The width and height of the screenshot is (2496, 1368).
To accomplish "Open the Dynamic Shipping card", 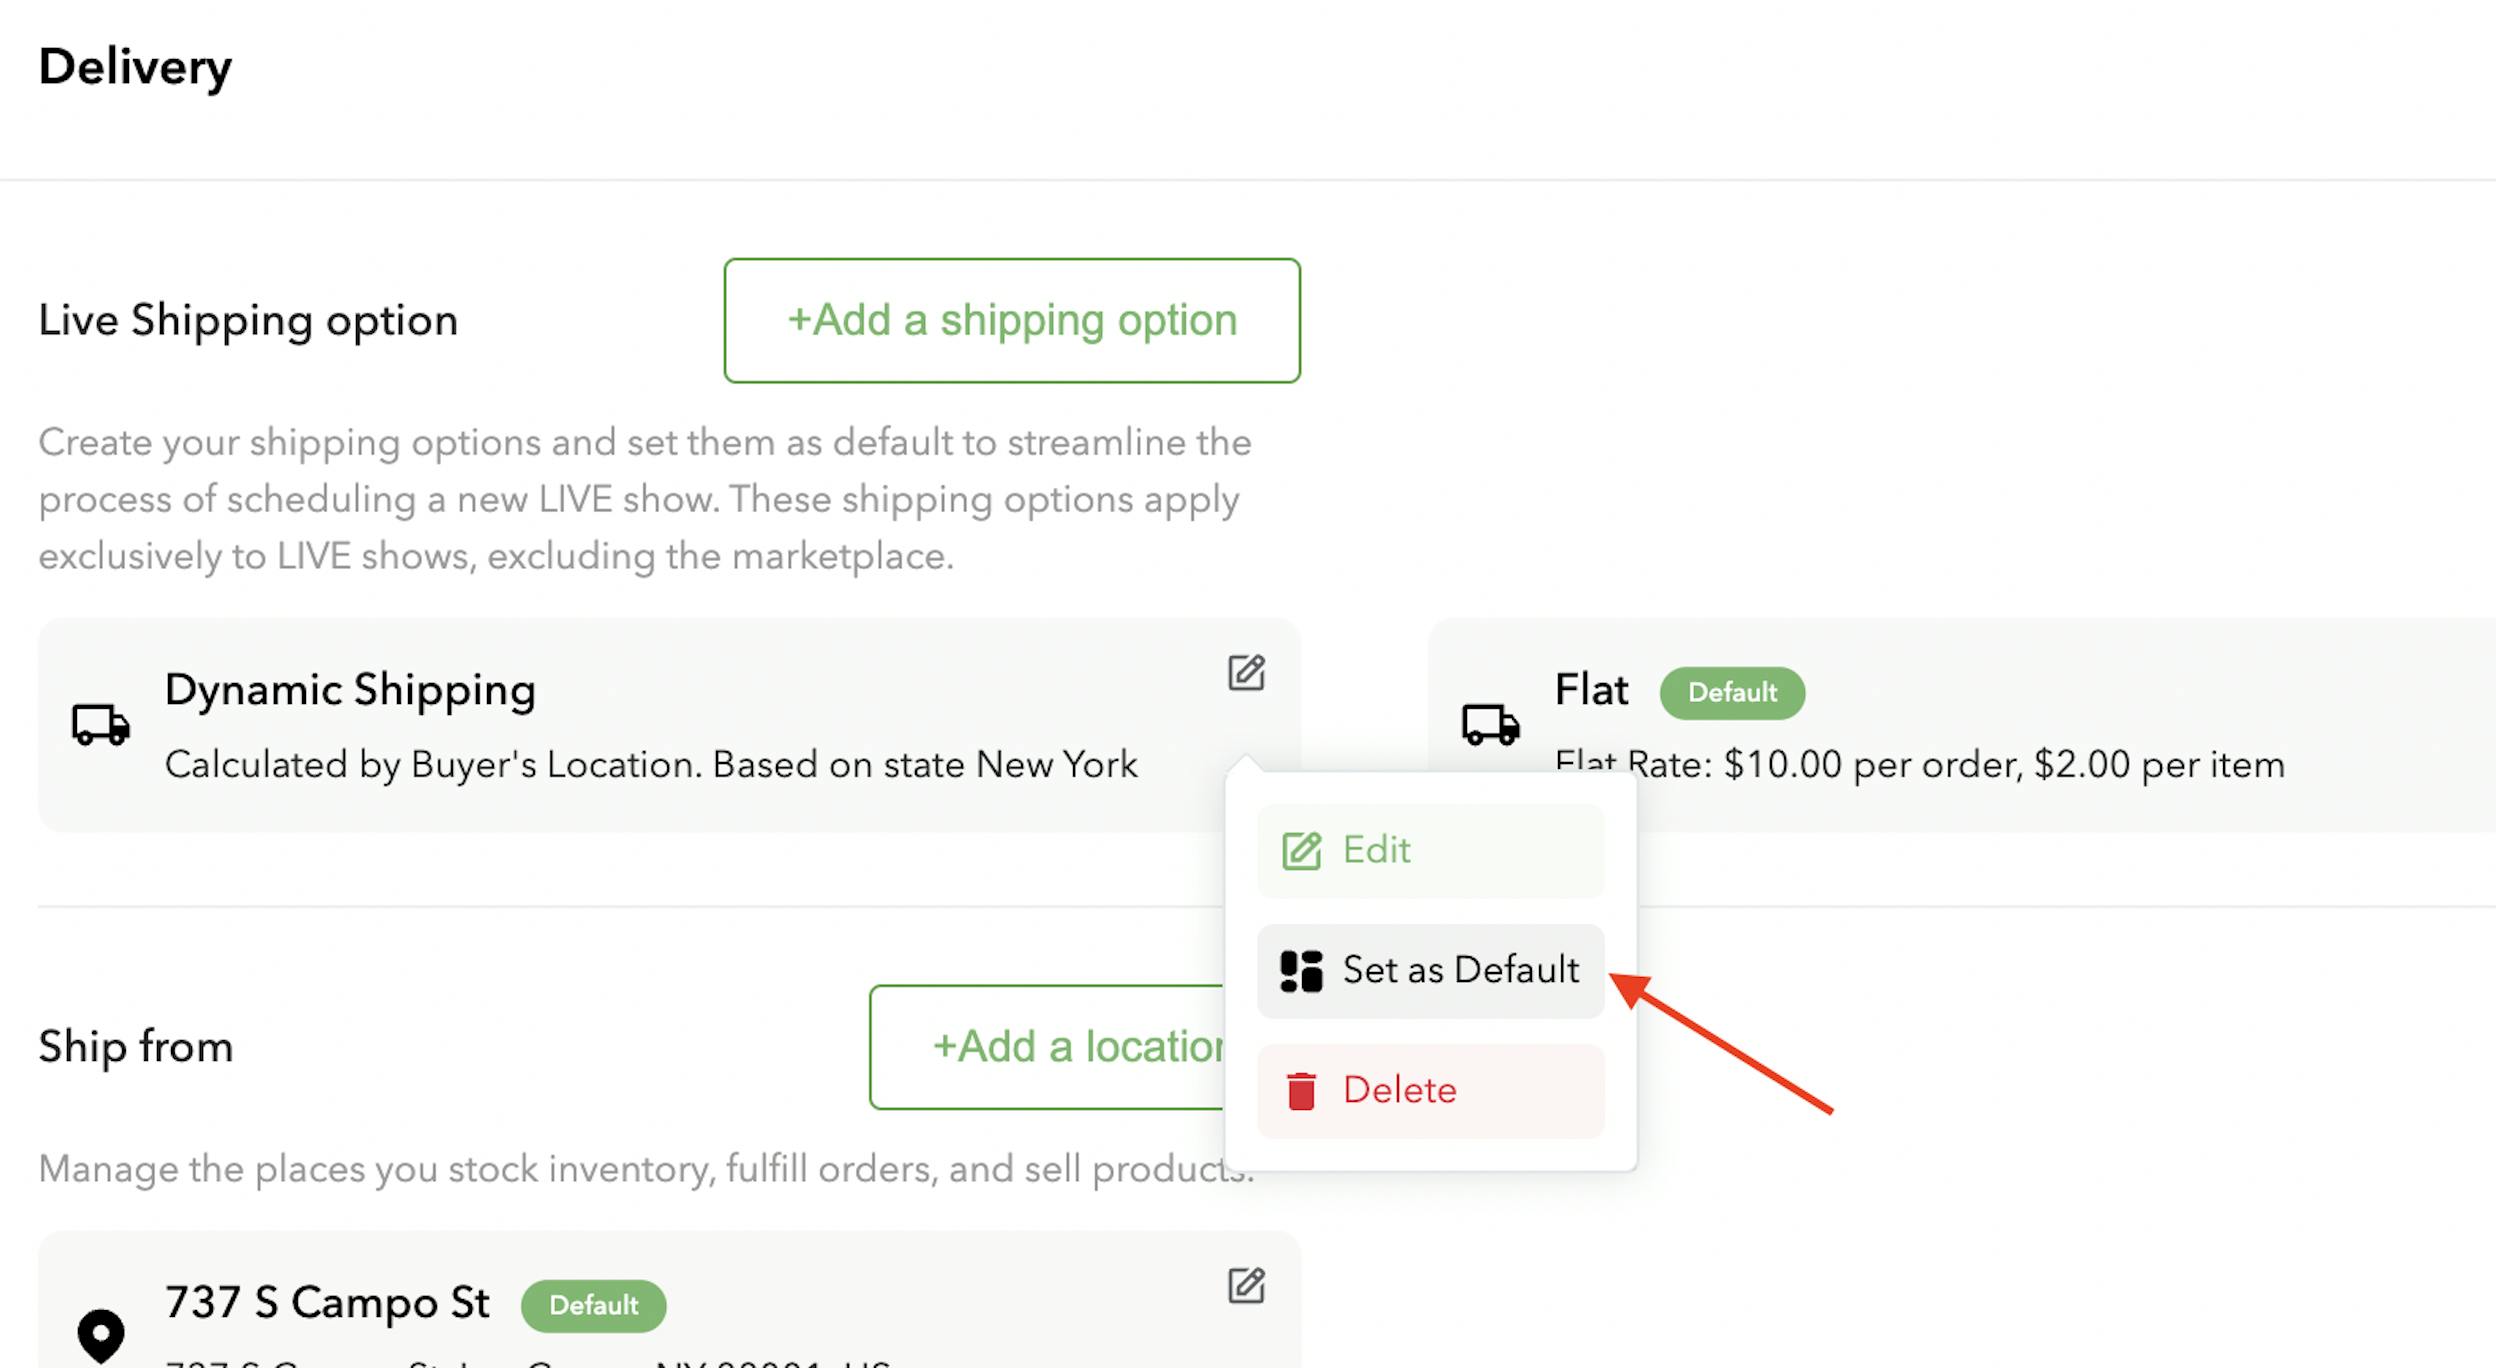I will click(650, 725).
